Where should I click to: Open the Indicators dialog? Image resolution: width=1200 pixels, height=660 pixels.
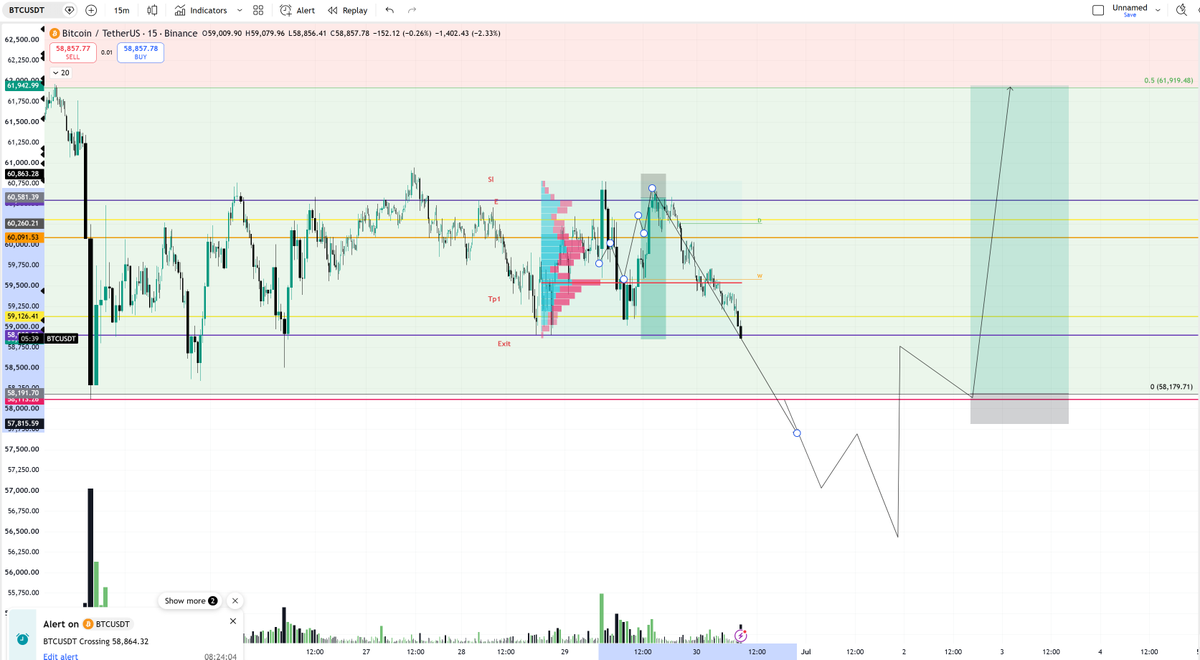[200, 10]
